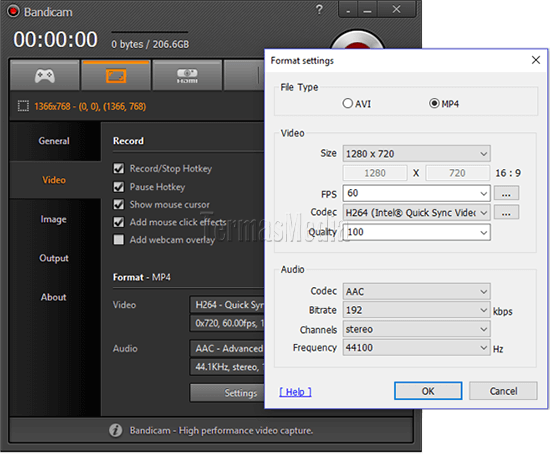The image size is (550, 454).
Task: Open the Image tab in the sidebar
Action: [55, 219]
